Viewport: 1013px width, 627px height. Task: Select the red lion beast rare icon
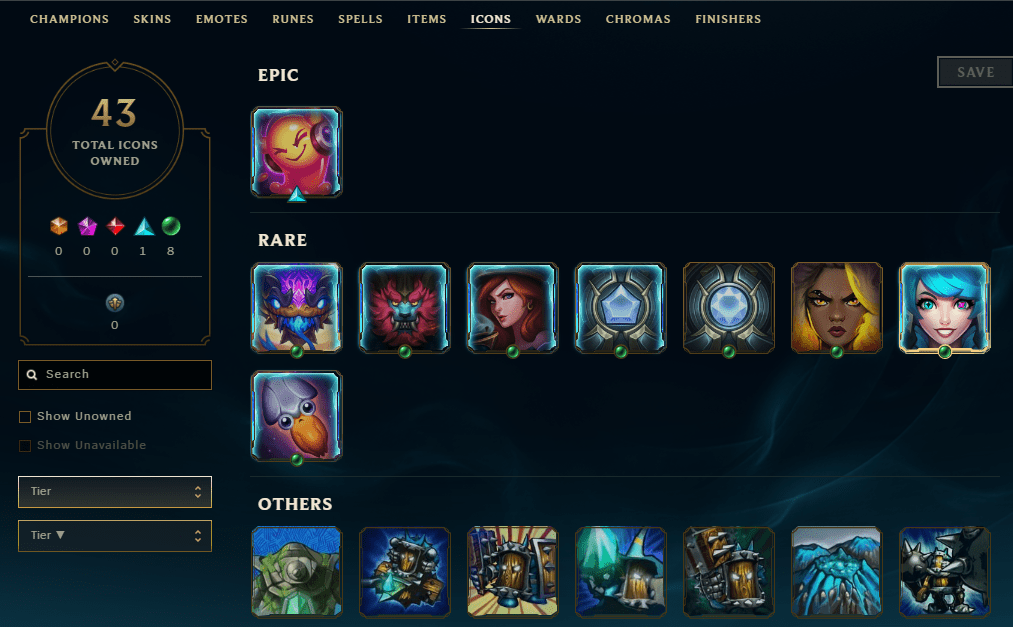coord(404,308)
